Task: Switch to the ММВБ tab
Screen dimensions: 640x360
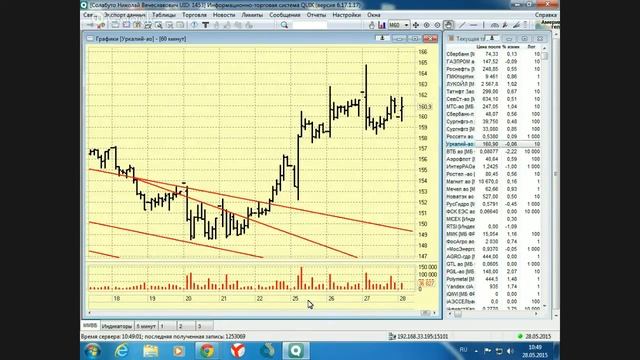Action: tap(90, 326)
